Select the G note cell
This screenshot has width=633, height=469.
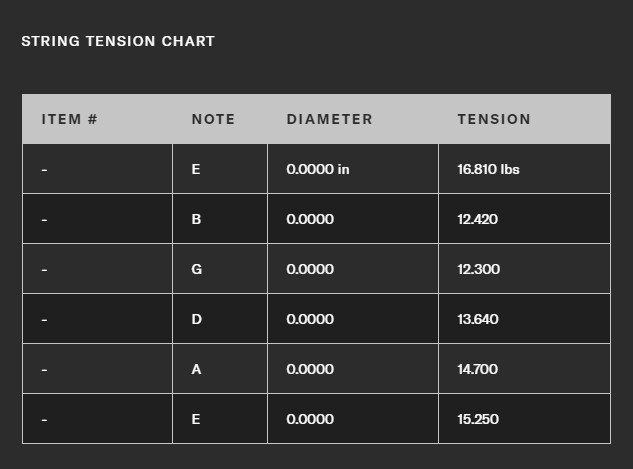click(196, 269)
